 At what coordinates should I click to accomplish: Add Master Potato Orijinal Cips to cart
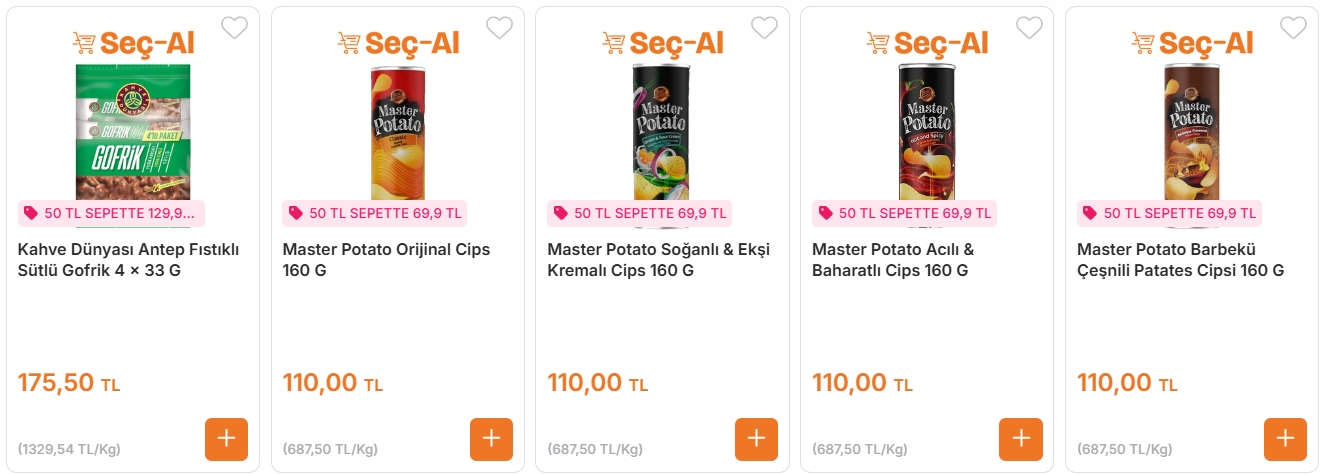(x=491, y=439)
